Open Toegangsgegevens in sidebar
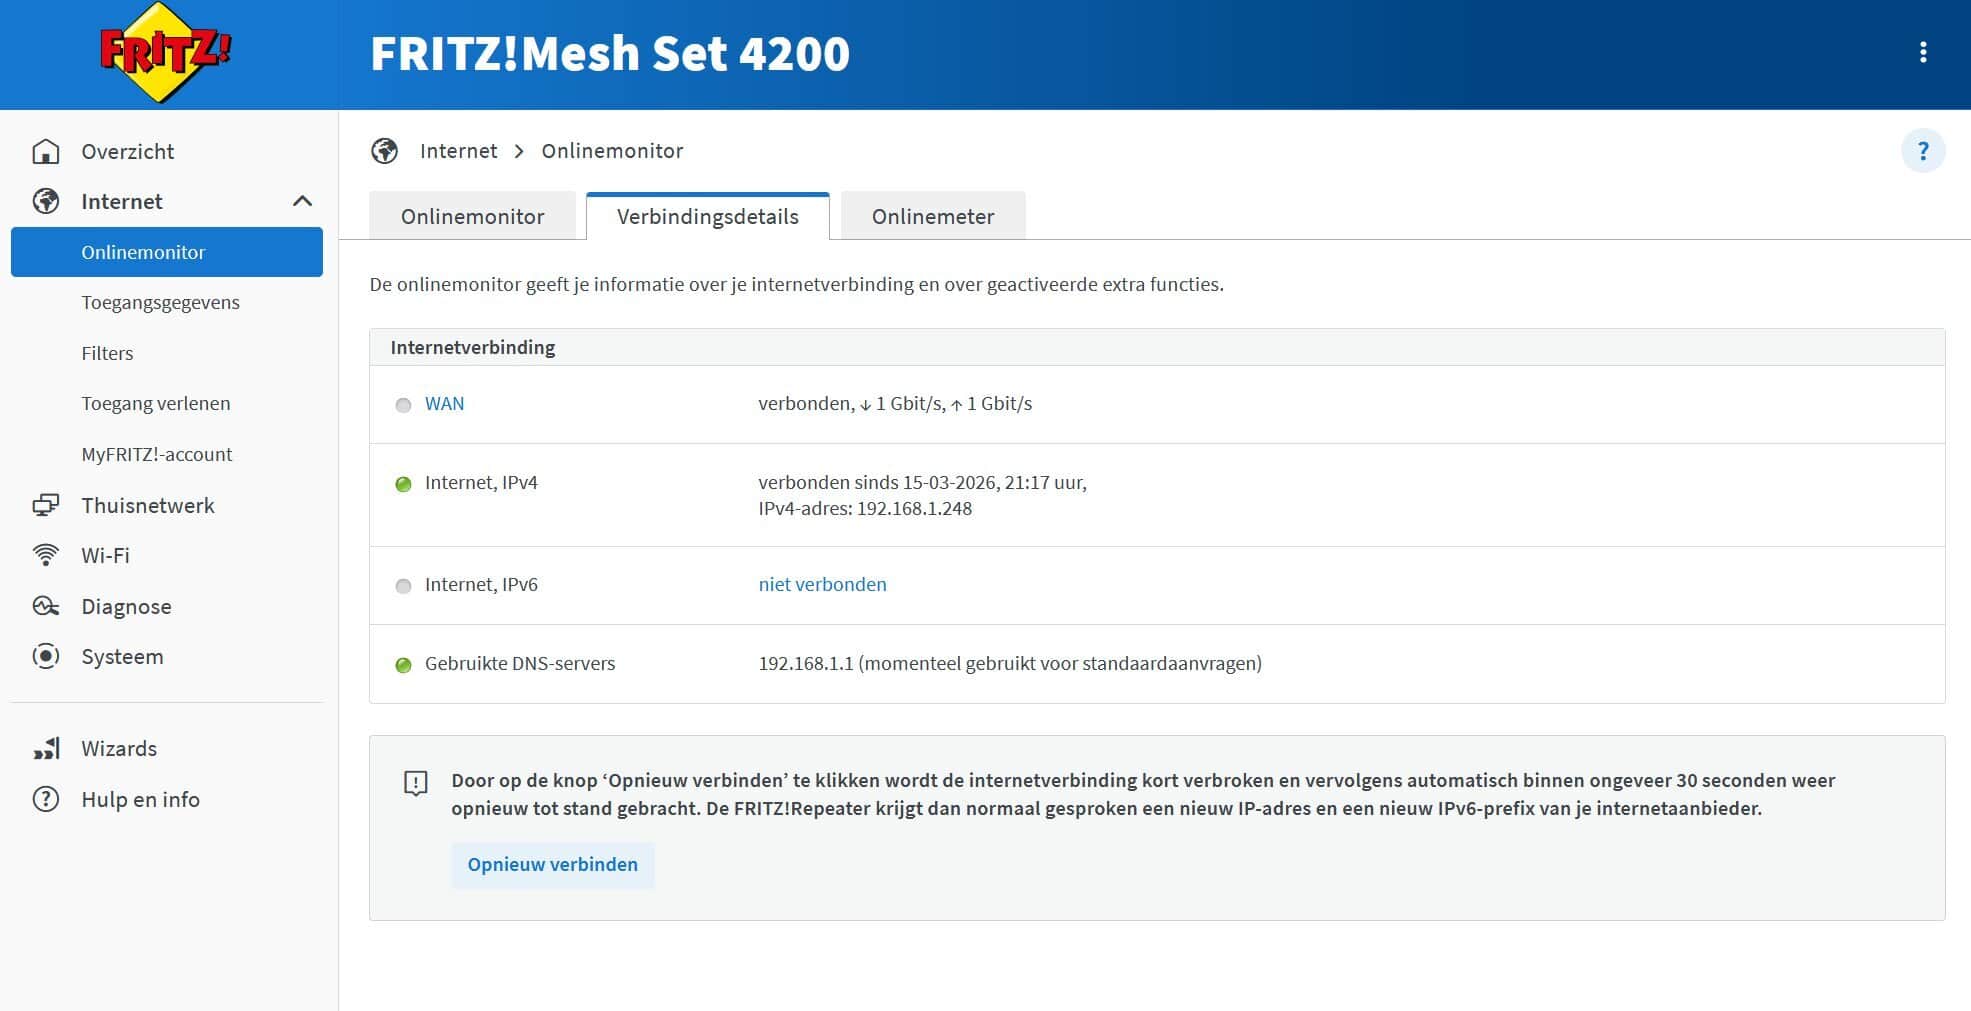The width and height of the screenshot is (1971, 1011). (x=160, y=302)
